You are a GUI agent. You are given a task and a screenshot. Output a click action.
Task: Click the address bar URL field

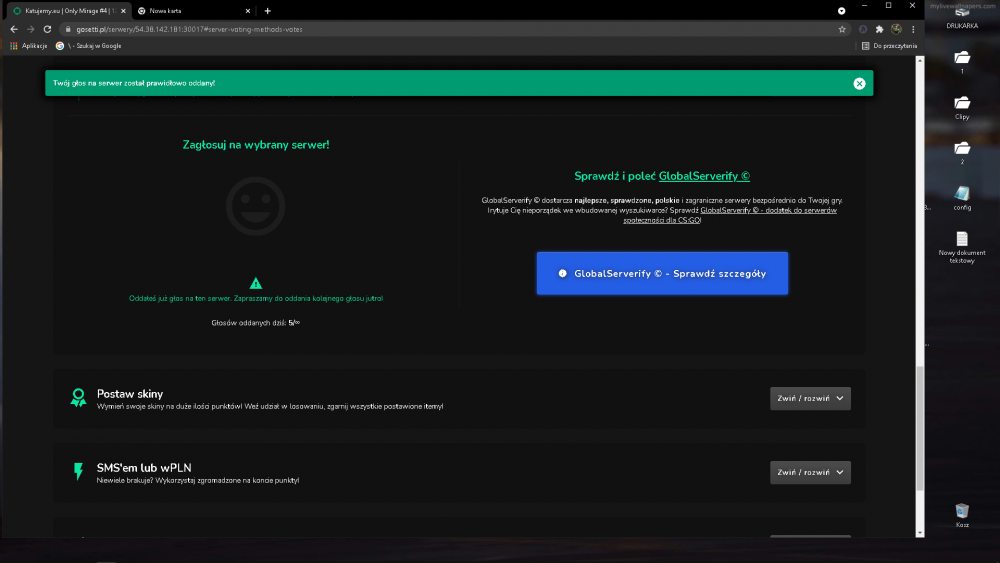446,29
